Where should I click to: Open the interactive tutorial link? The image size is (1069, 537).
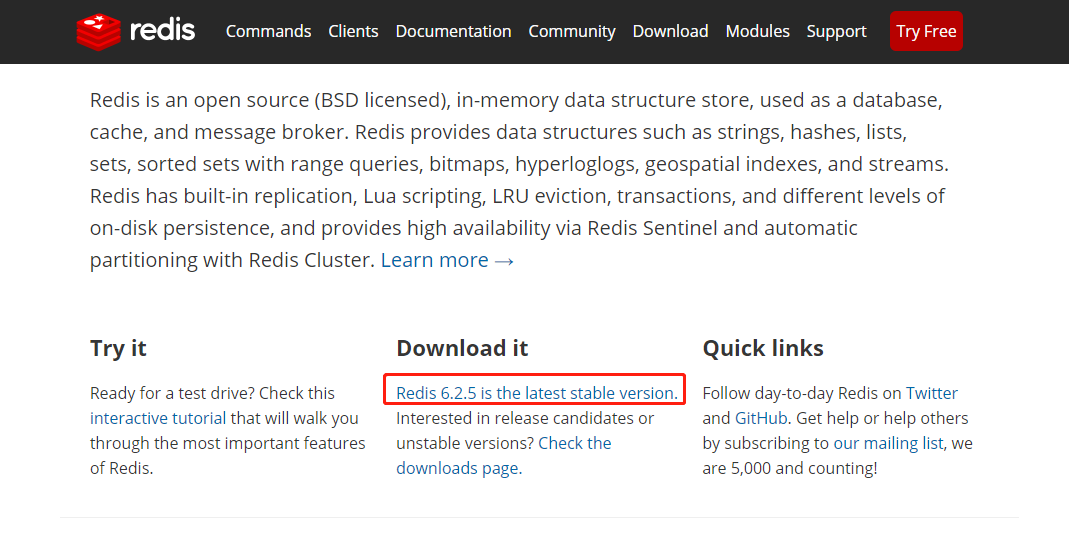(x=157, y=418)
